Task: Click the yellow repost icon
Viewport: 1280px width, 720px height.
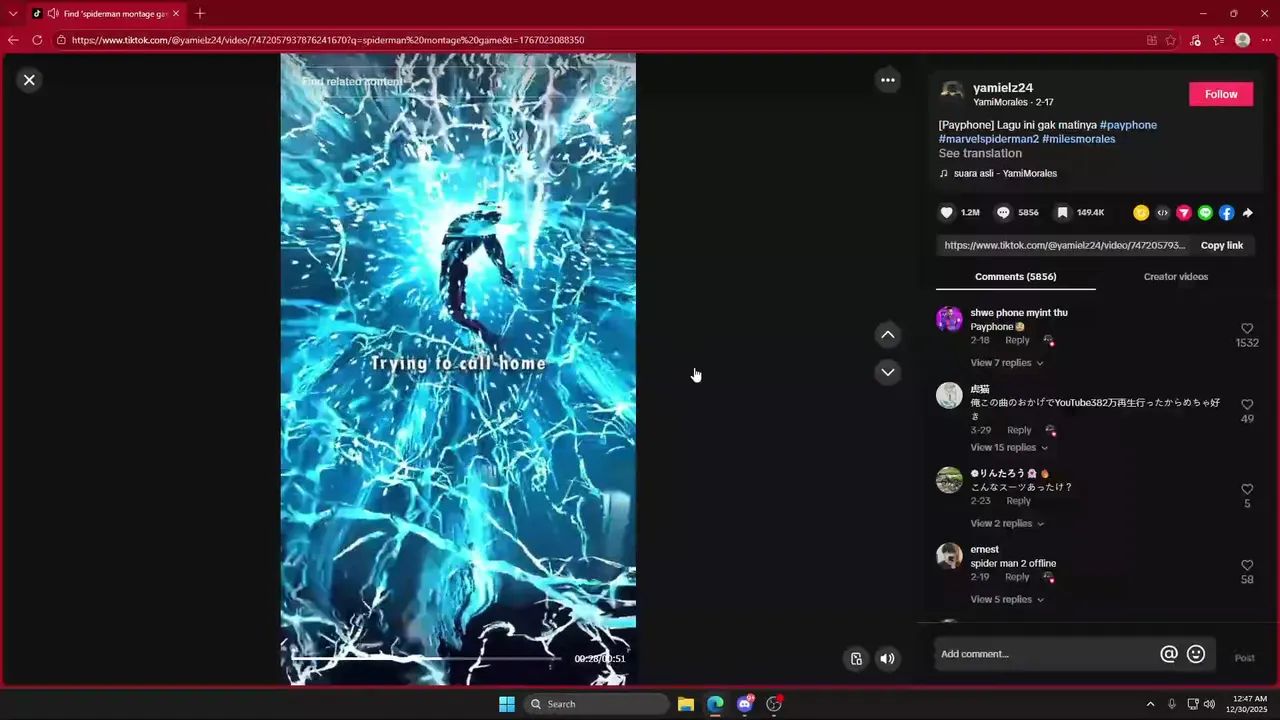Action: (1141, 213)
